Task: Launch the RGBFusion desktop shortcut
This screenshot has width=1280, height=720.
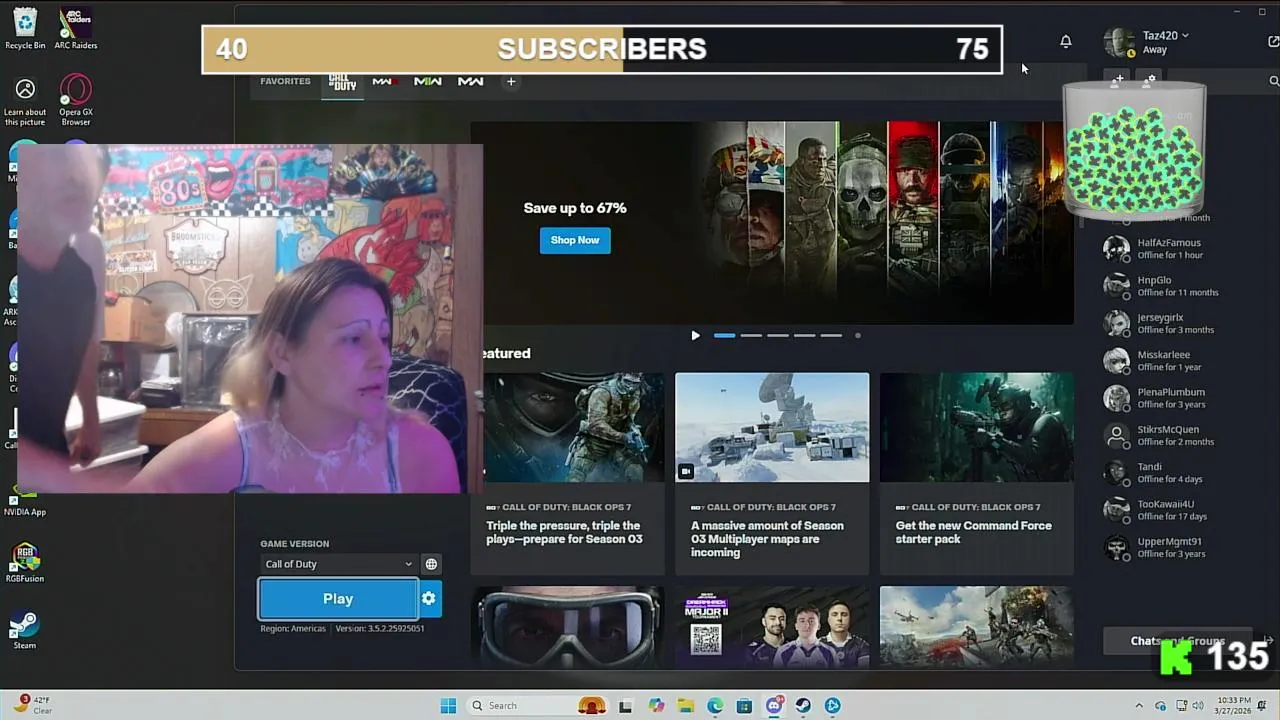Action: point(25,563)
